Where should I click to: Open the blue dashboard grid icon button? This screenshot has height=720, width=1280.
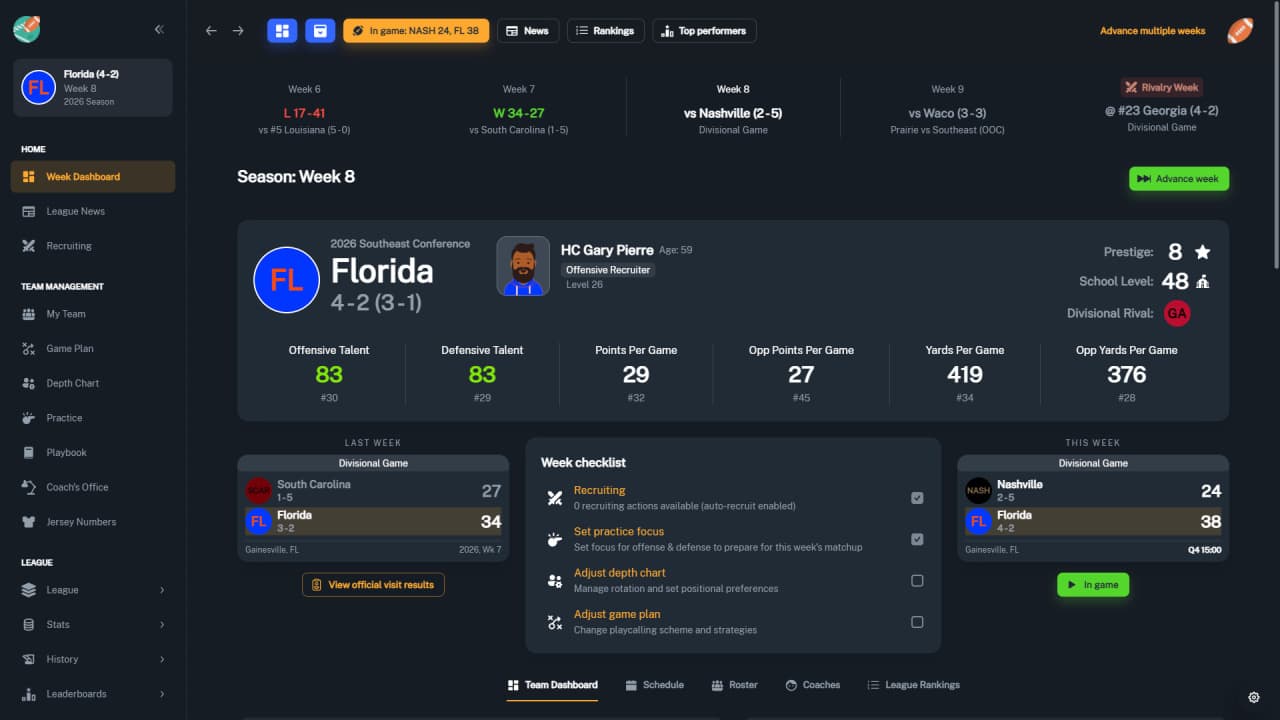(x=282, y=31)
